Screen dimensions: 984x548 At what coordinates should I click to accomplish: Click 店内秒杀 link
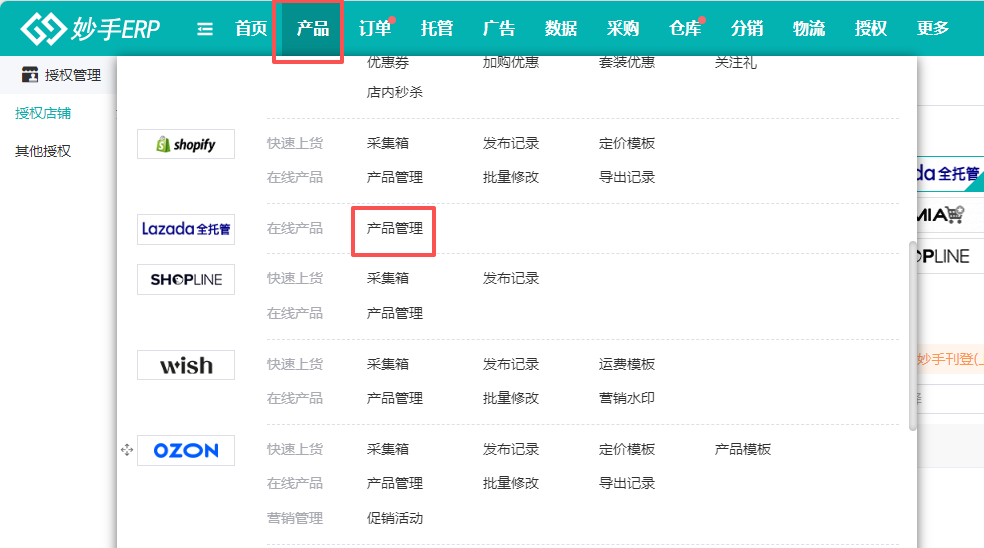[395, 92]
